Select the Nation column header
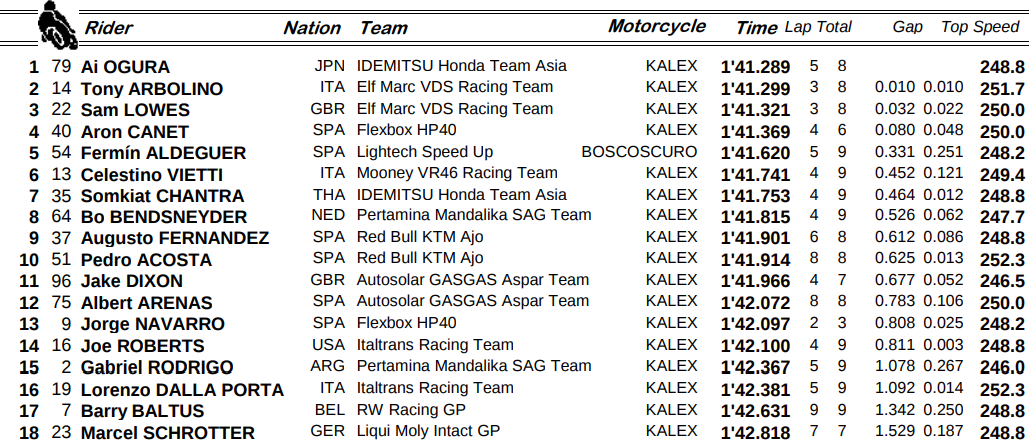Viewport: 1031px width, 443px height. tap(312, 28)
